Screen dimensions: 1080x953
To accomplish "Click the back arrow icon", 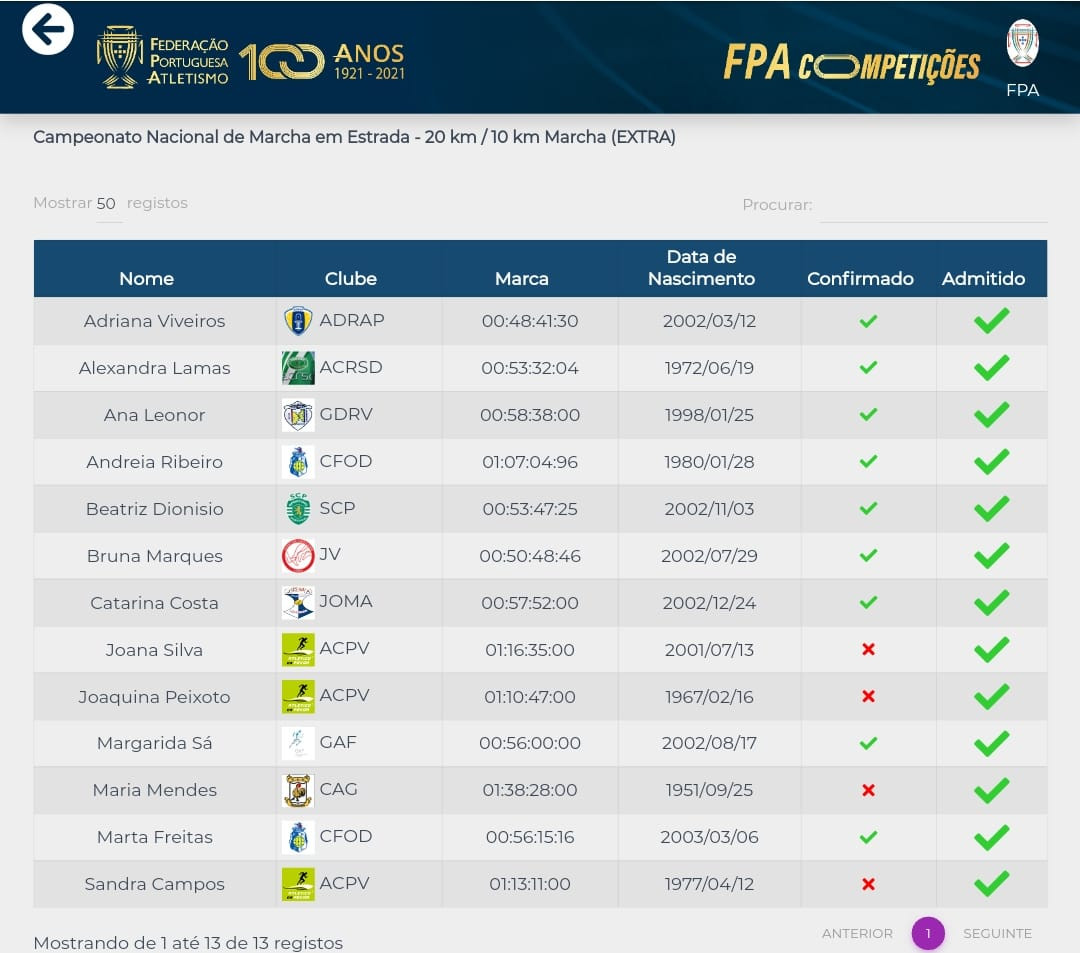I will tap(48, 29).
